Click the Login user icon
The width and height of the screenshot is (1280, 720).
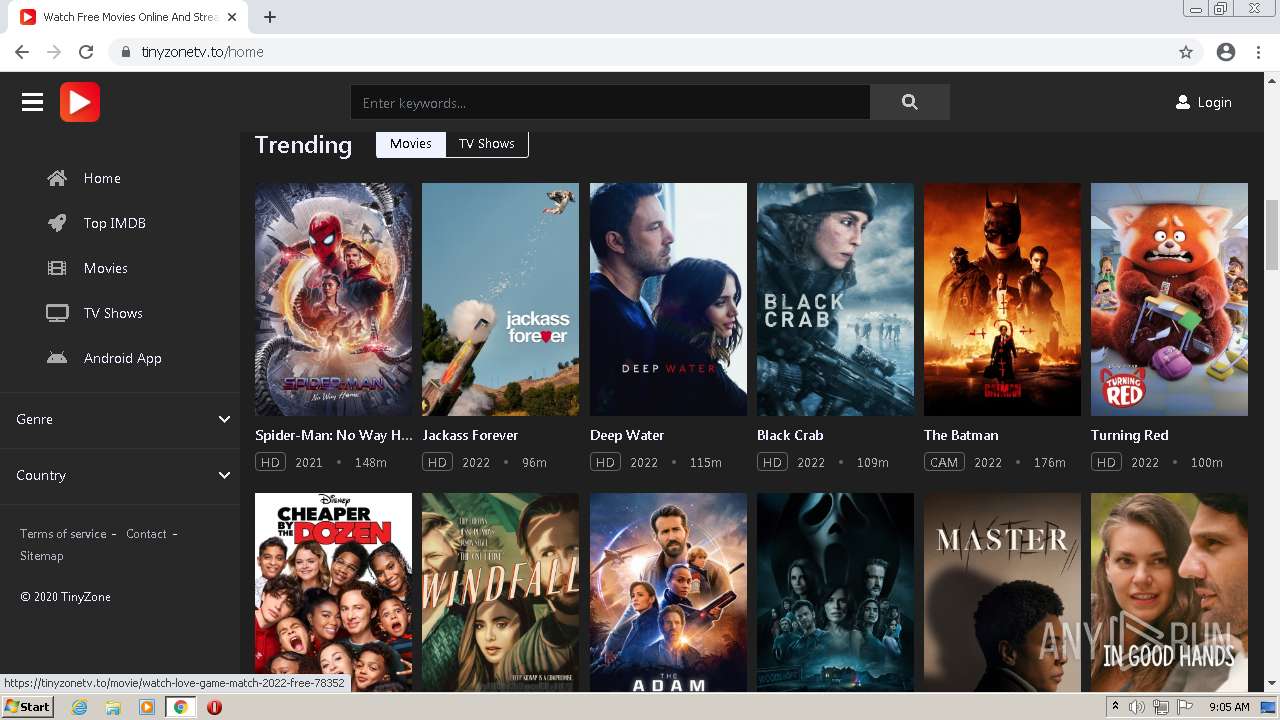pos(1183,102)
